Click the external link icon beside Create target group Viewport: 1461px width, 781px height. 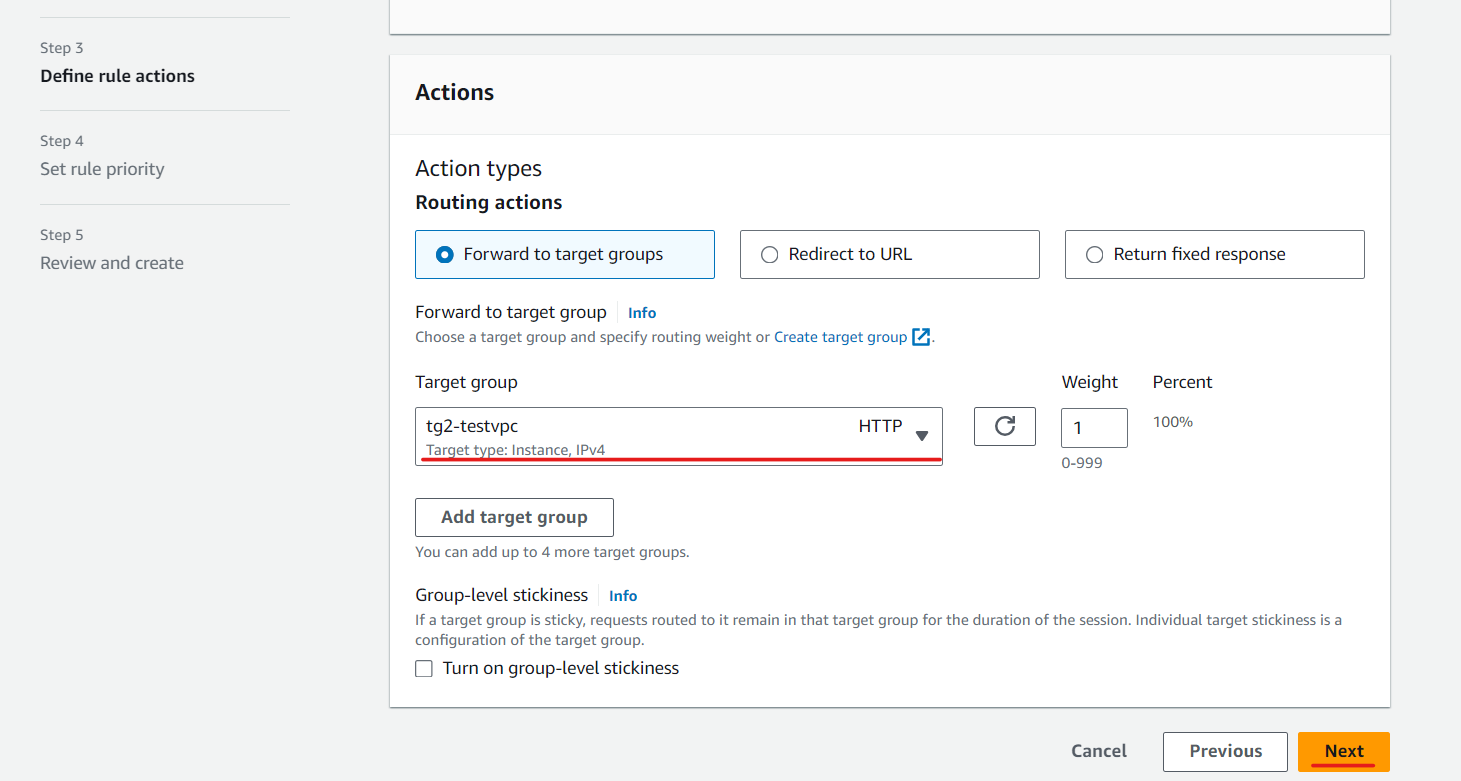921,337
